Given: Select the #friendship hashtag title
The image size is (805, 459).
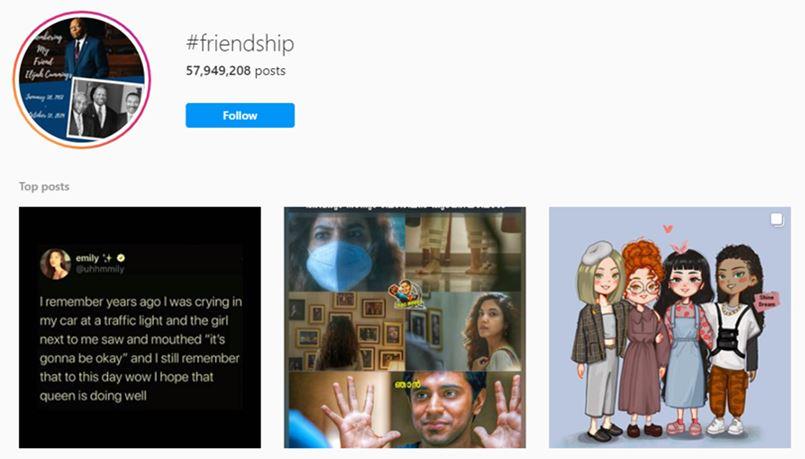Looking at the screenshot, I should point(240,44).
